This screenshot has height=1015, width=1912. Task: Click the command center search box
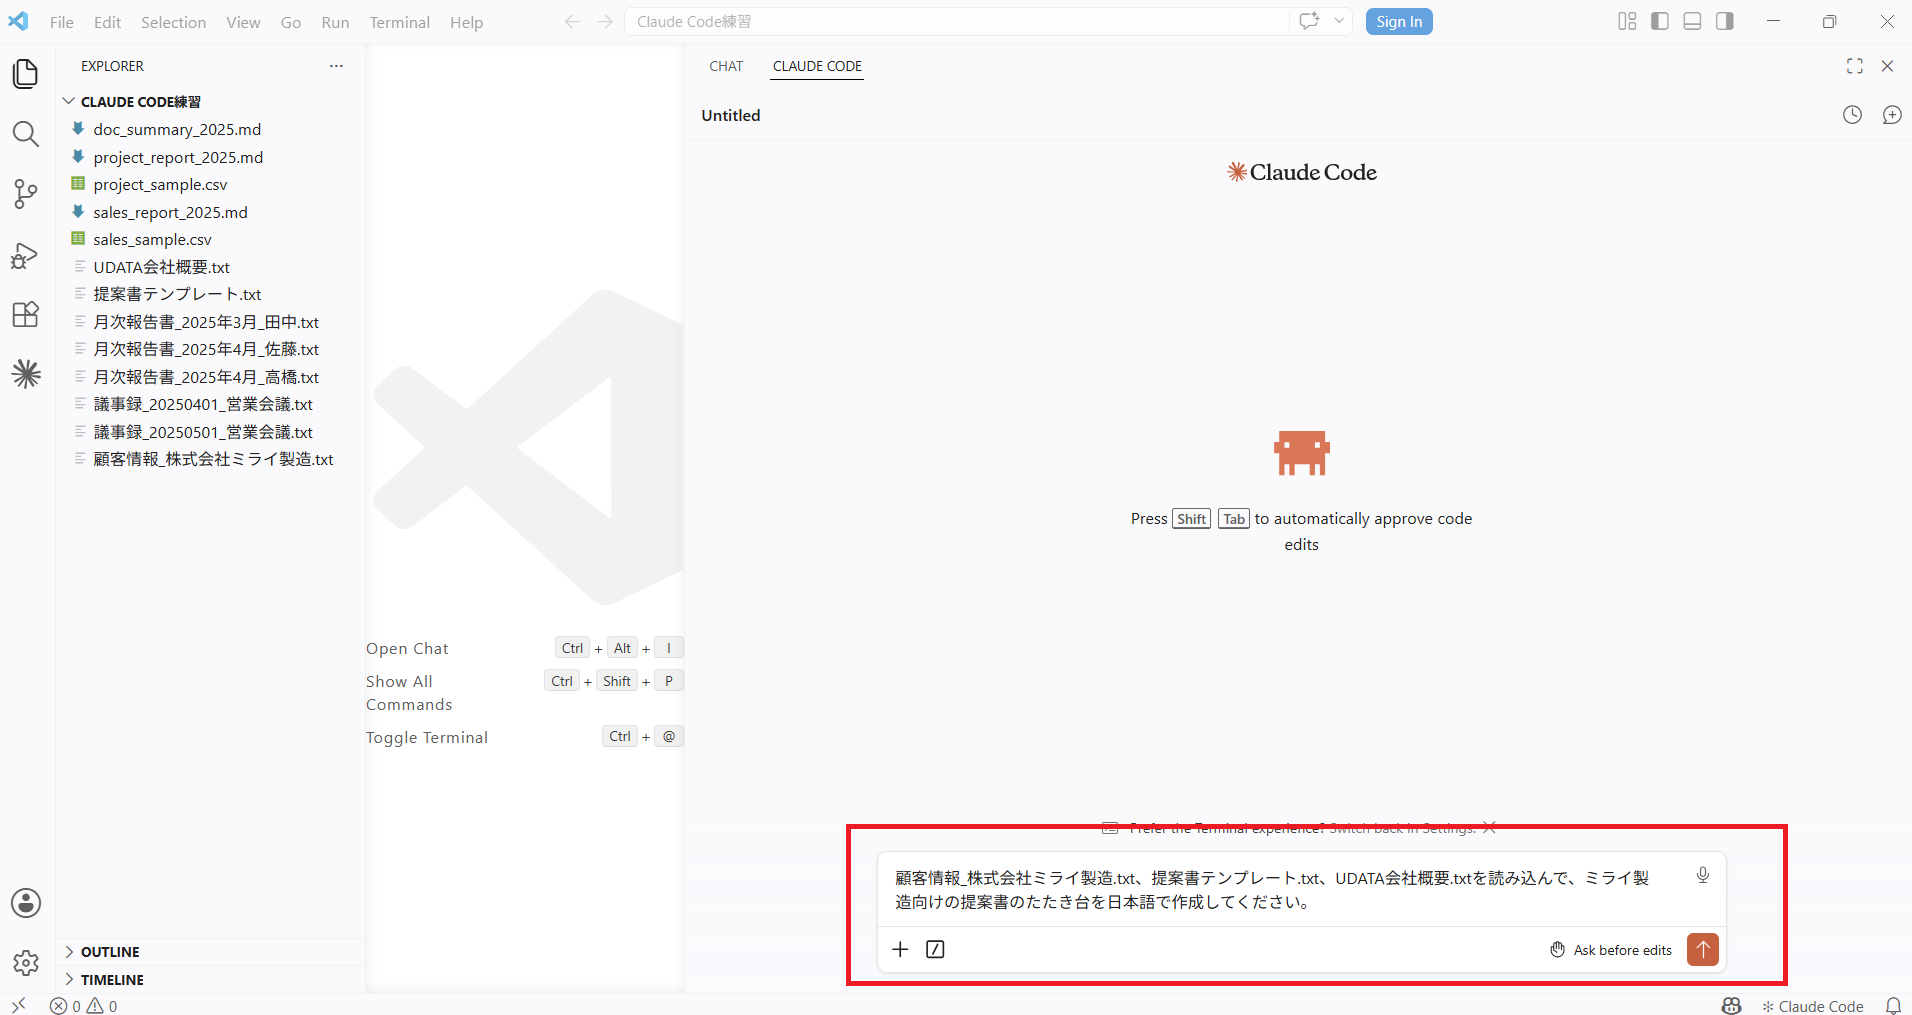957,22
